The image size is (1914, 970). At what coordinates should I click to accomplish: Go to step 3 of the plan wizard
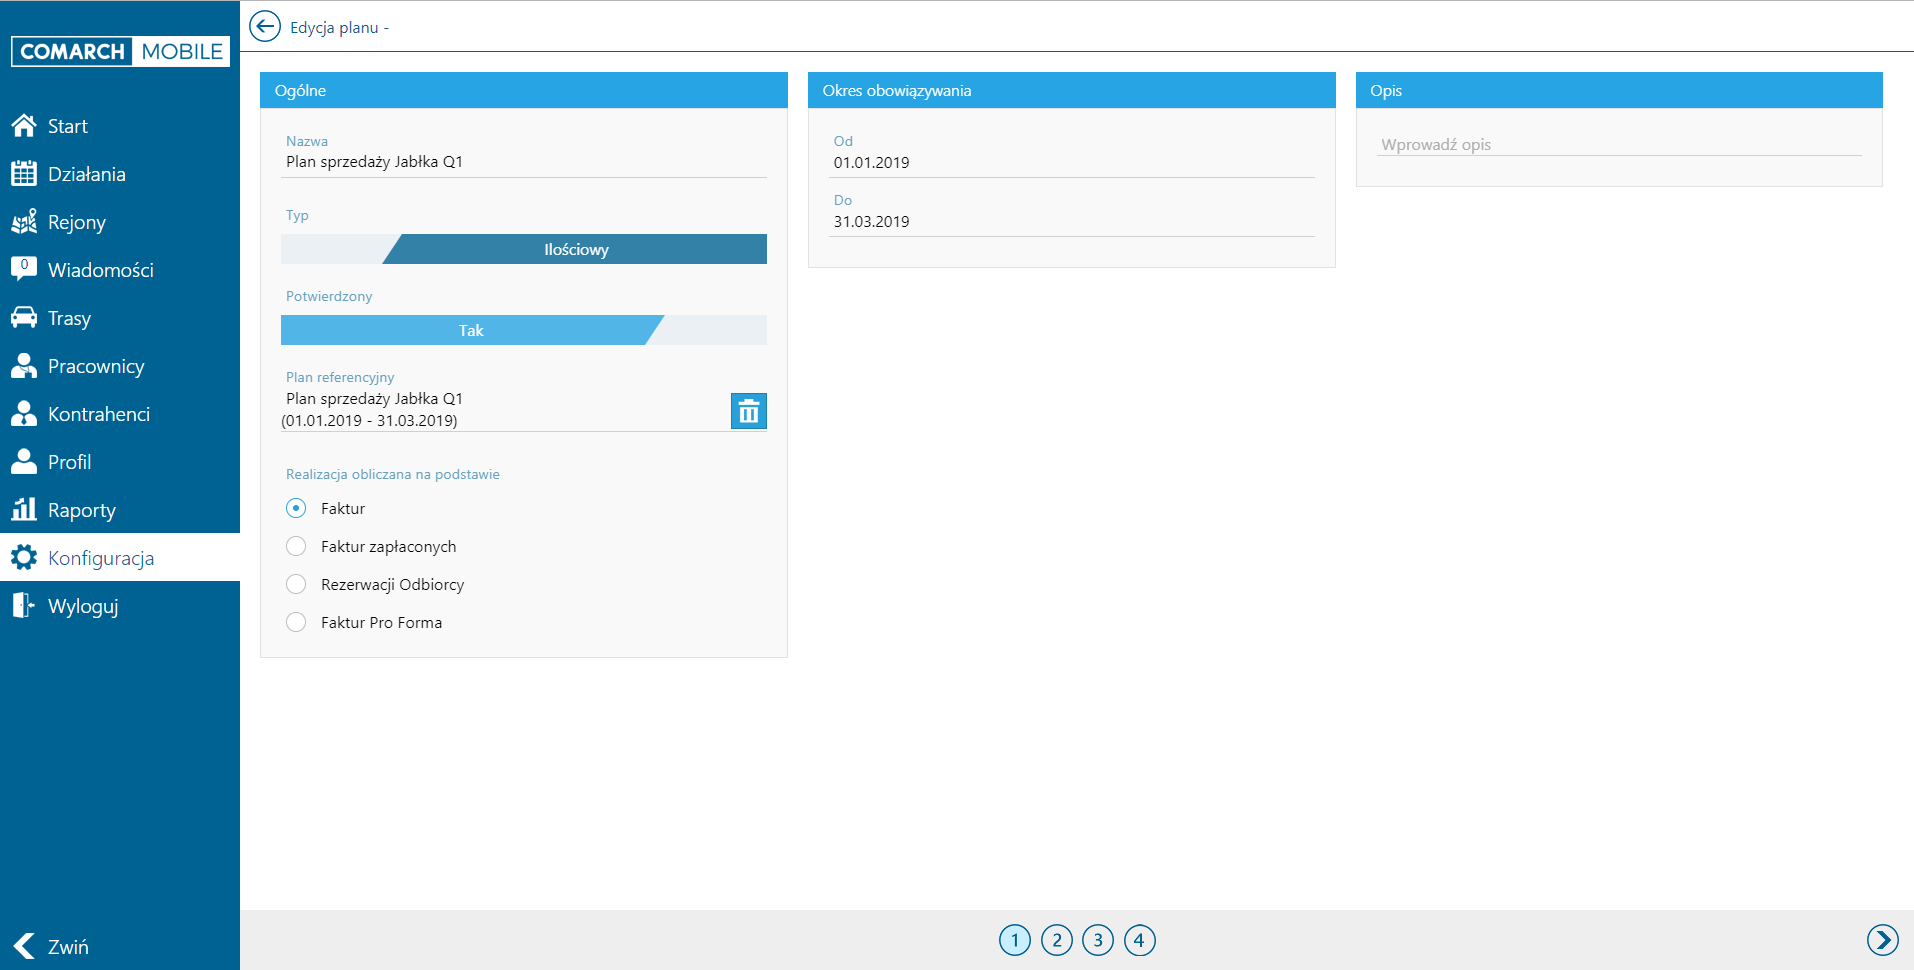[1098, 940]
